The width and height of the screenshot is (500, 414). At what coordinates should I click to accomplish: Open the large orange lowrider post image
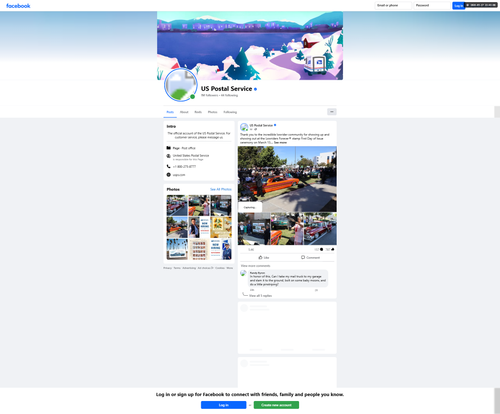287,179
